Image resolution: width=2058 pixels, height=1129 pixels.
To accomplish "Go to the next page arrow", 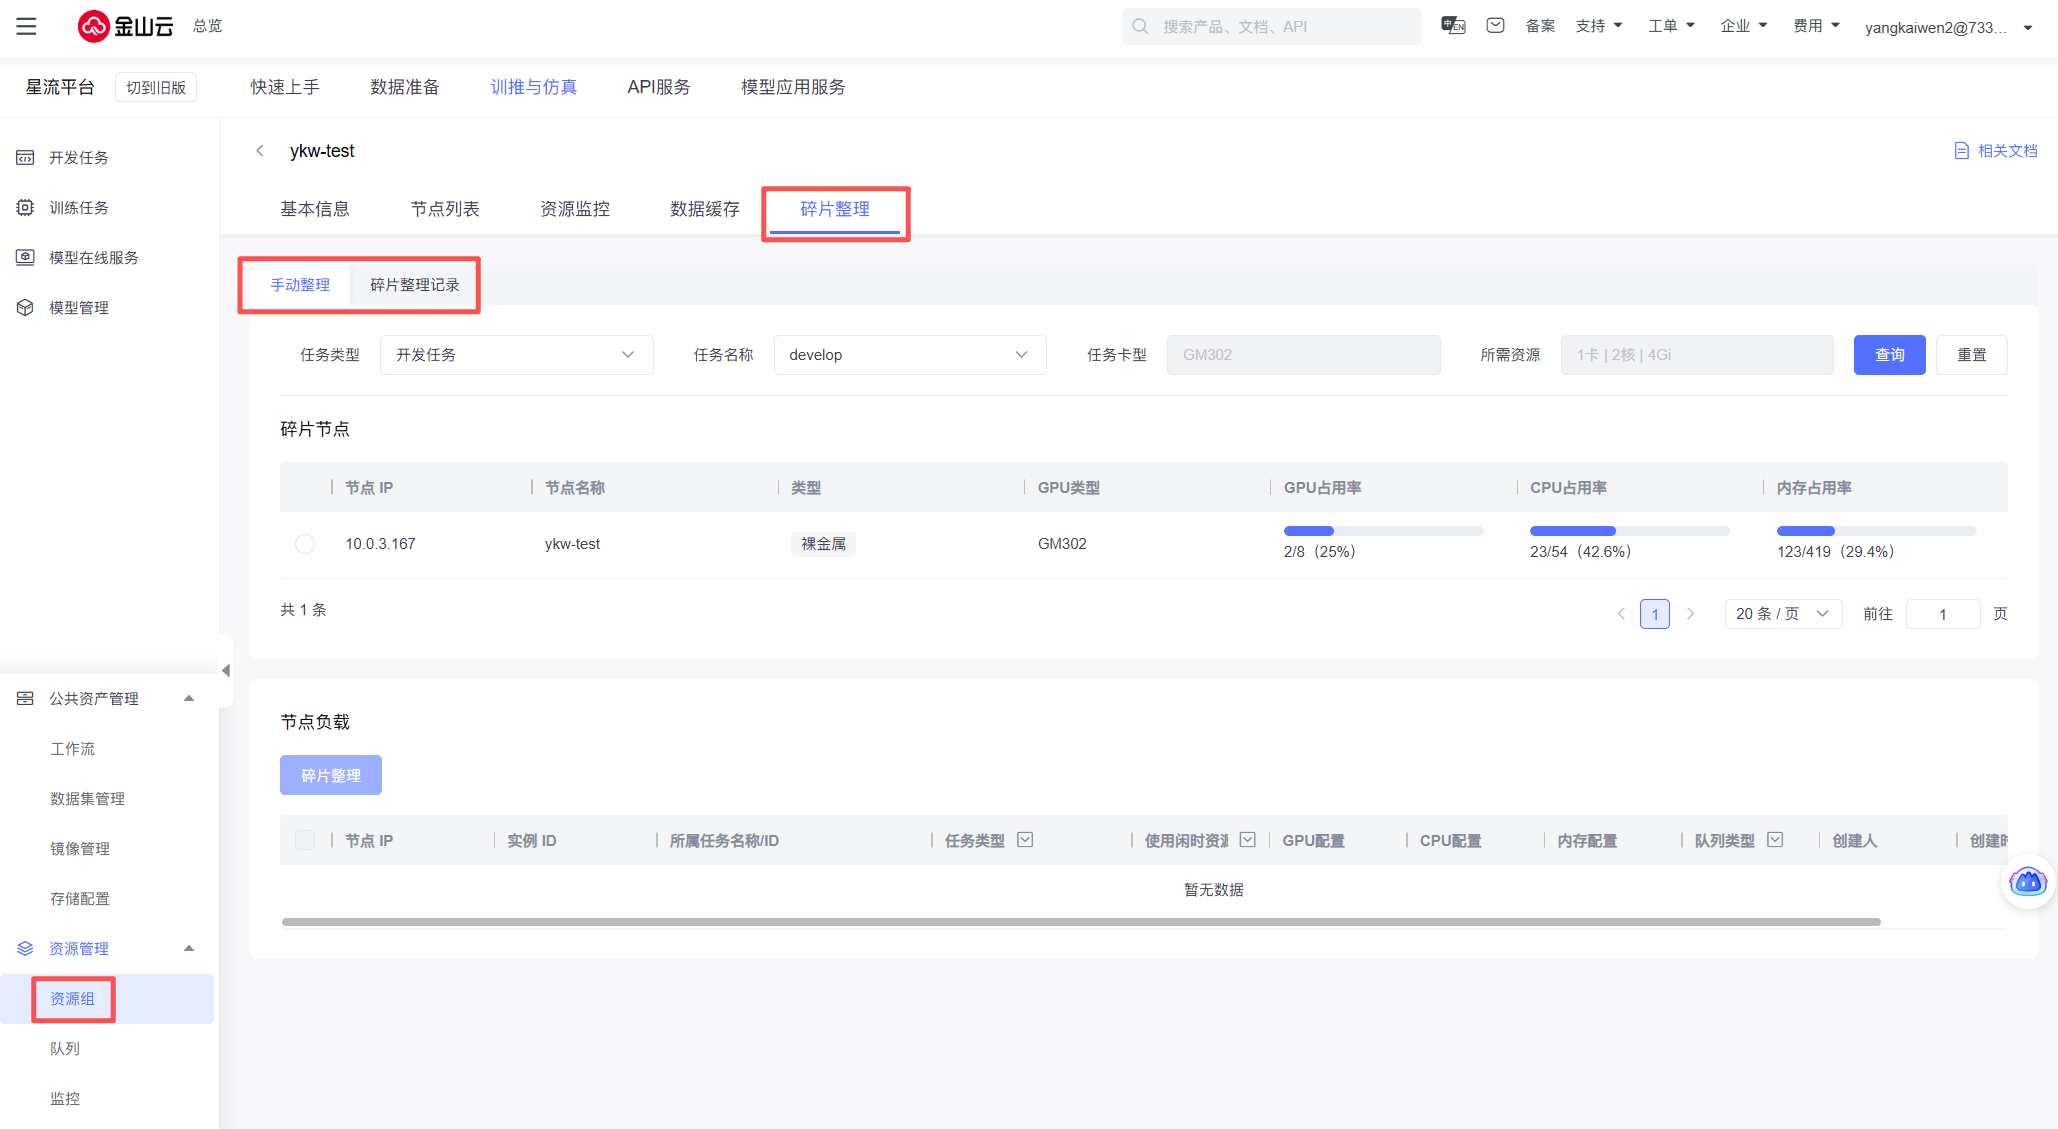I will (1690, 614).
